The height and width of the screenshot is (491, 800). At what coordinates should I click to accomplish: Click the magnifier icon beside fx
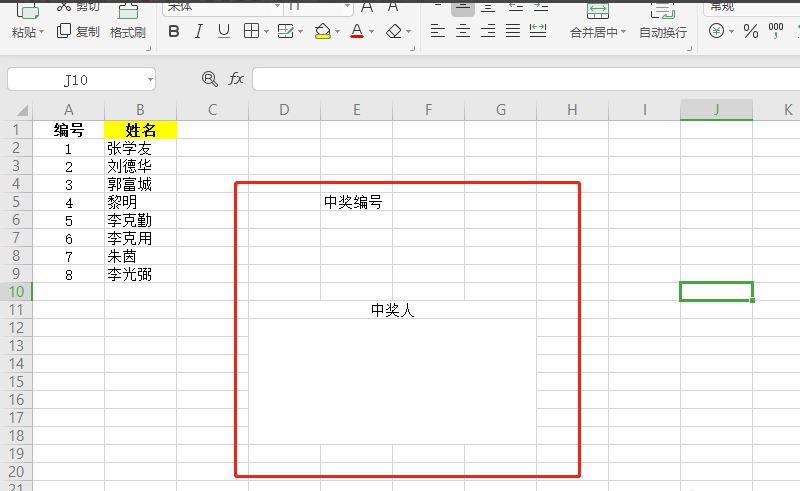(209, 78)
